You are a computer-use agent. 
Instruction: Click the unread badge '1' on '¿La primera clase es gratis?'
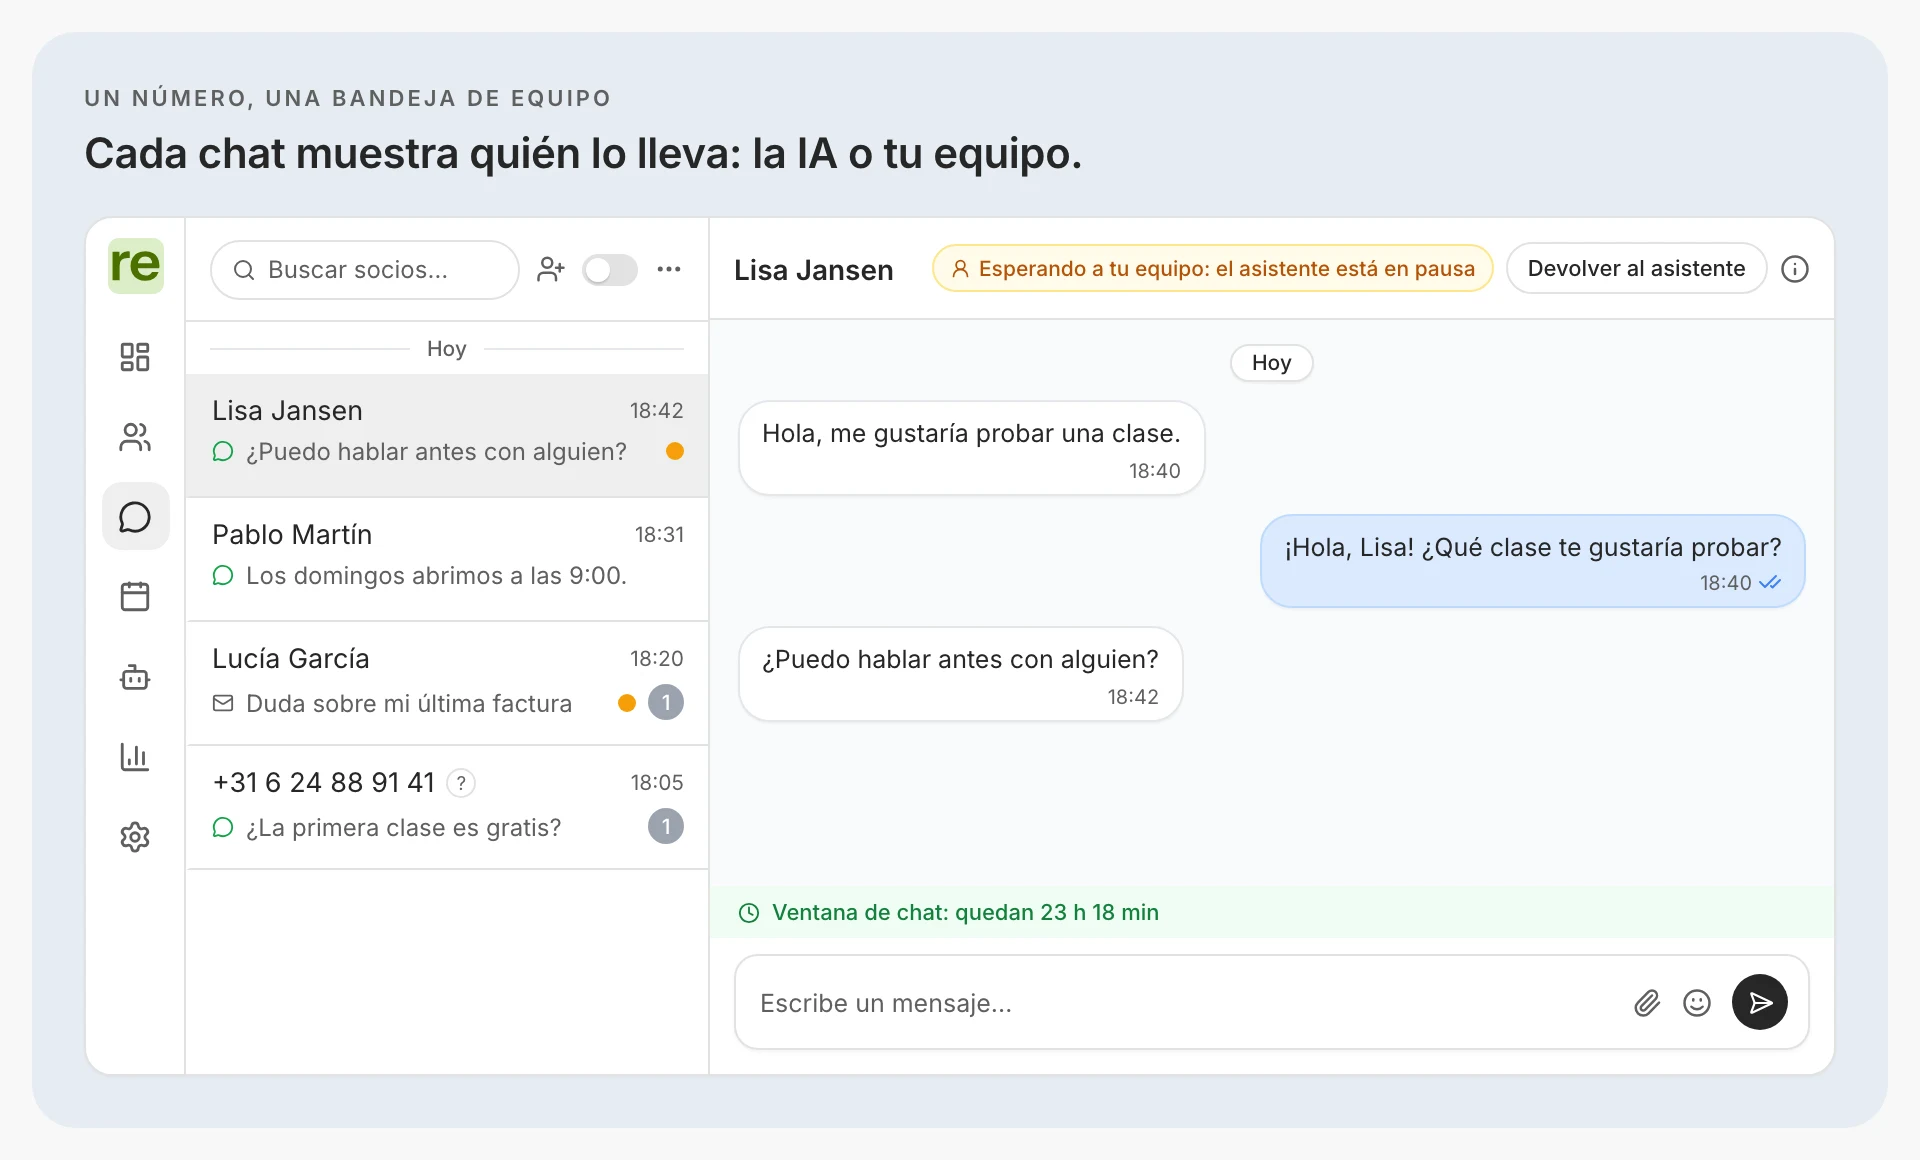pos(666,827)
